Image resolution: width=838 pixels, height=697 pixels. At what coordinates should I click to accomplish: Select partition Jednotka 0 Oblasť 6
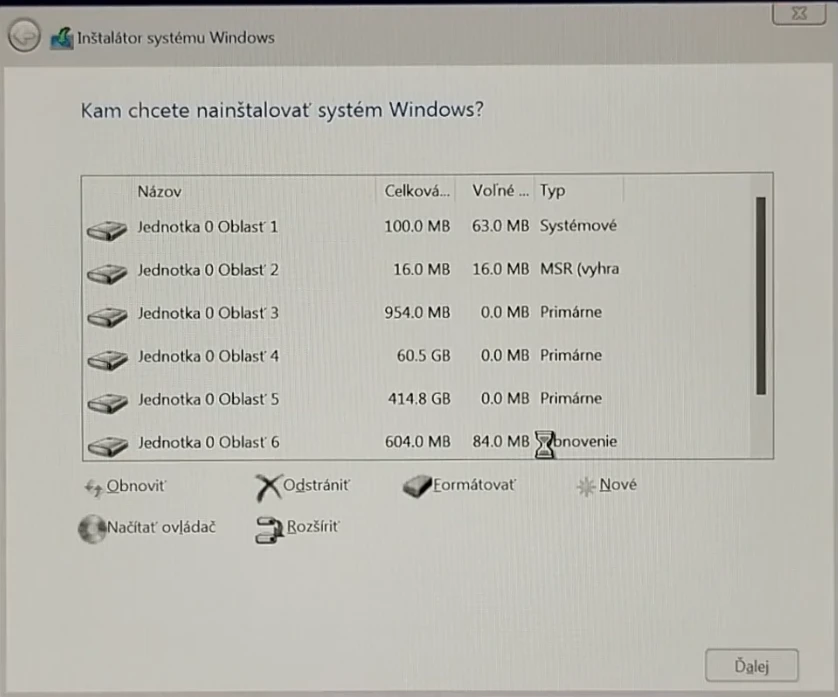208,442
